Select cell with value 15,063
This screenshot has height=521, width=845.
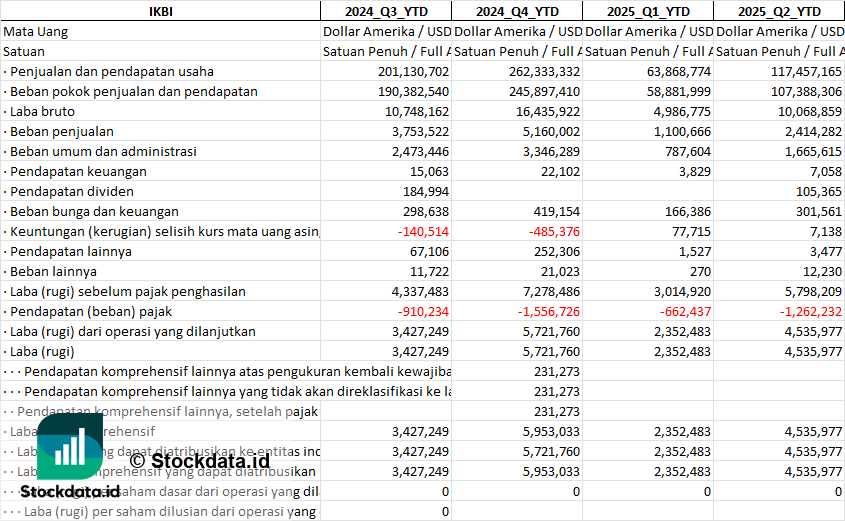(x=386, y=171)
